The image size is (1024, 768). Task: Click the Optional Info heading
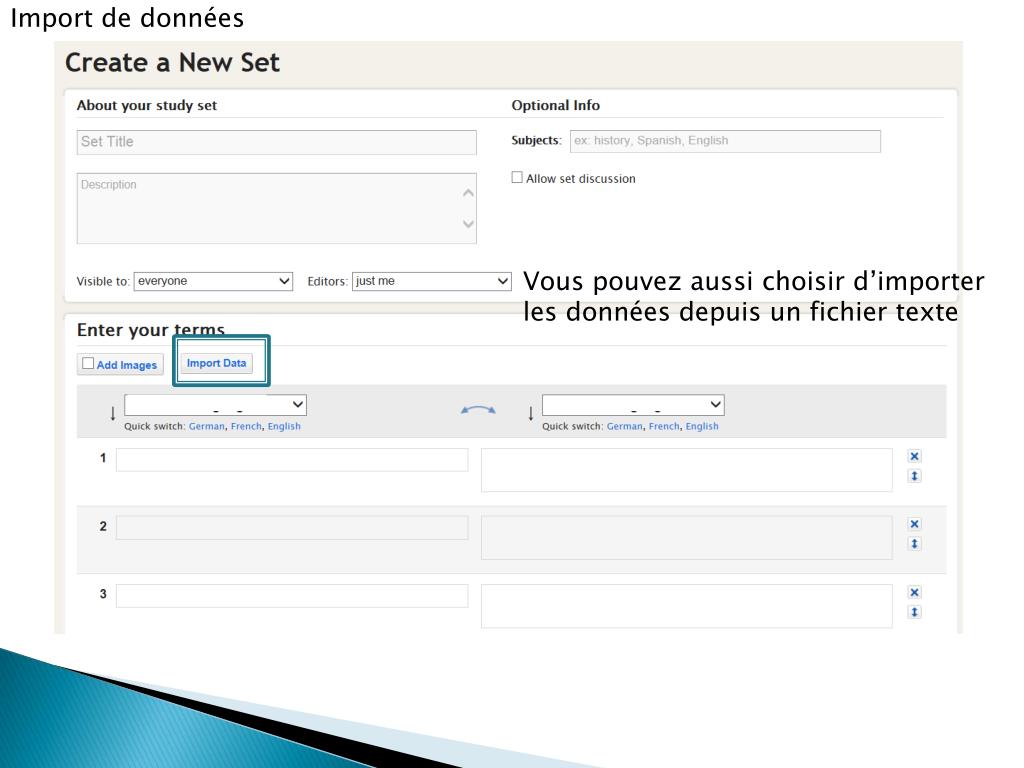point(556,105)
